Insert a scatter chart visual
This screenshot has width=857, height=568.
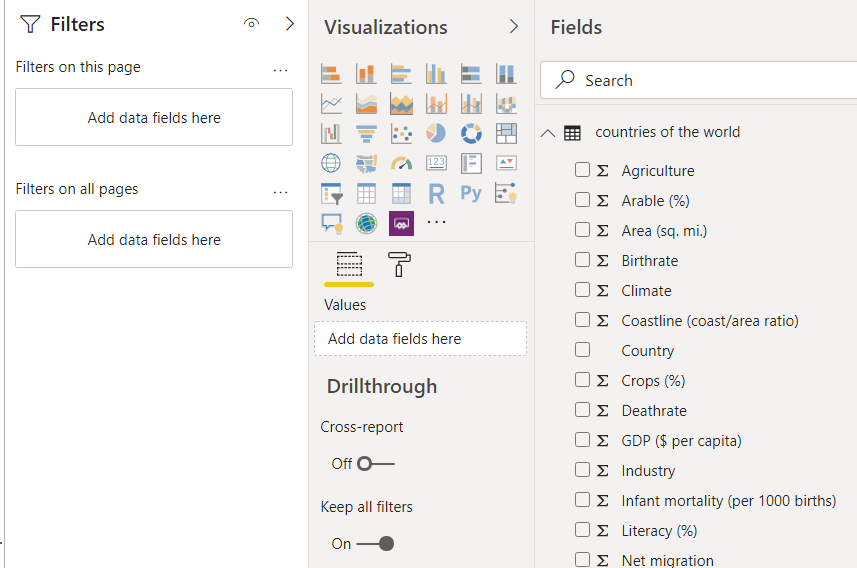tap(401, 133)
